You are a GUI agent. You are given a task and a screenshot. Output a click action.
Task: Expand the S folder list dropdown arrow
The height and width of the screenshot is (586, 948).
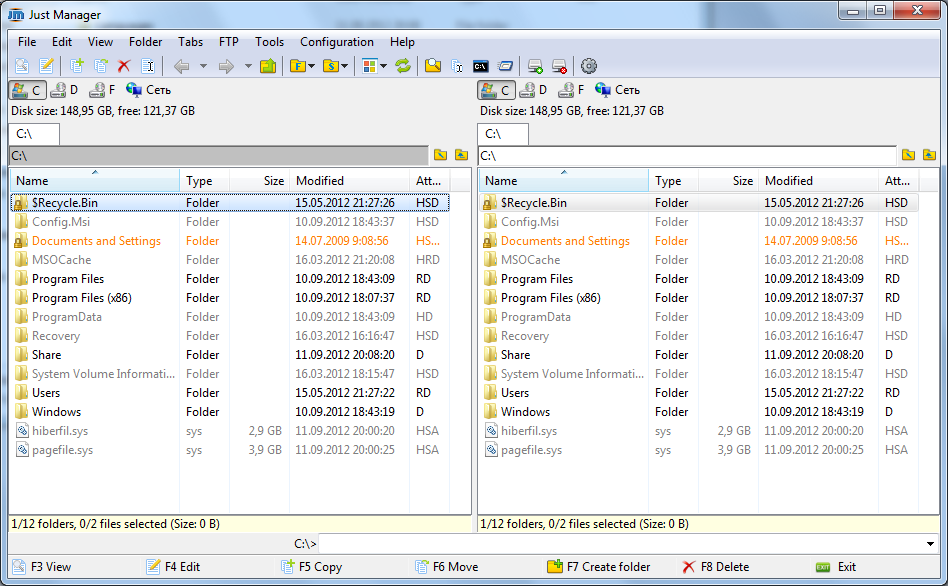345,66
